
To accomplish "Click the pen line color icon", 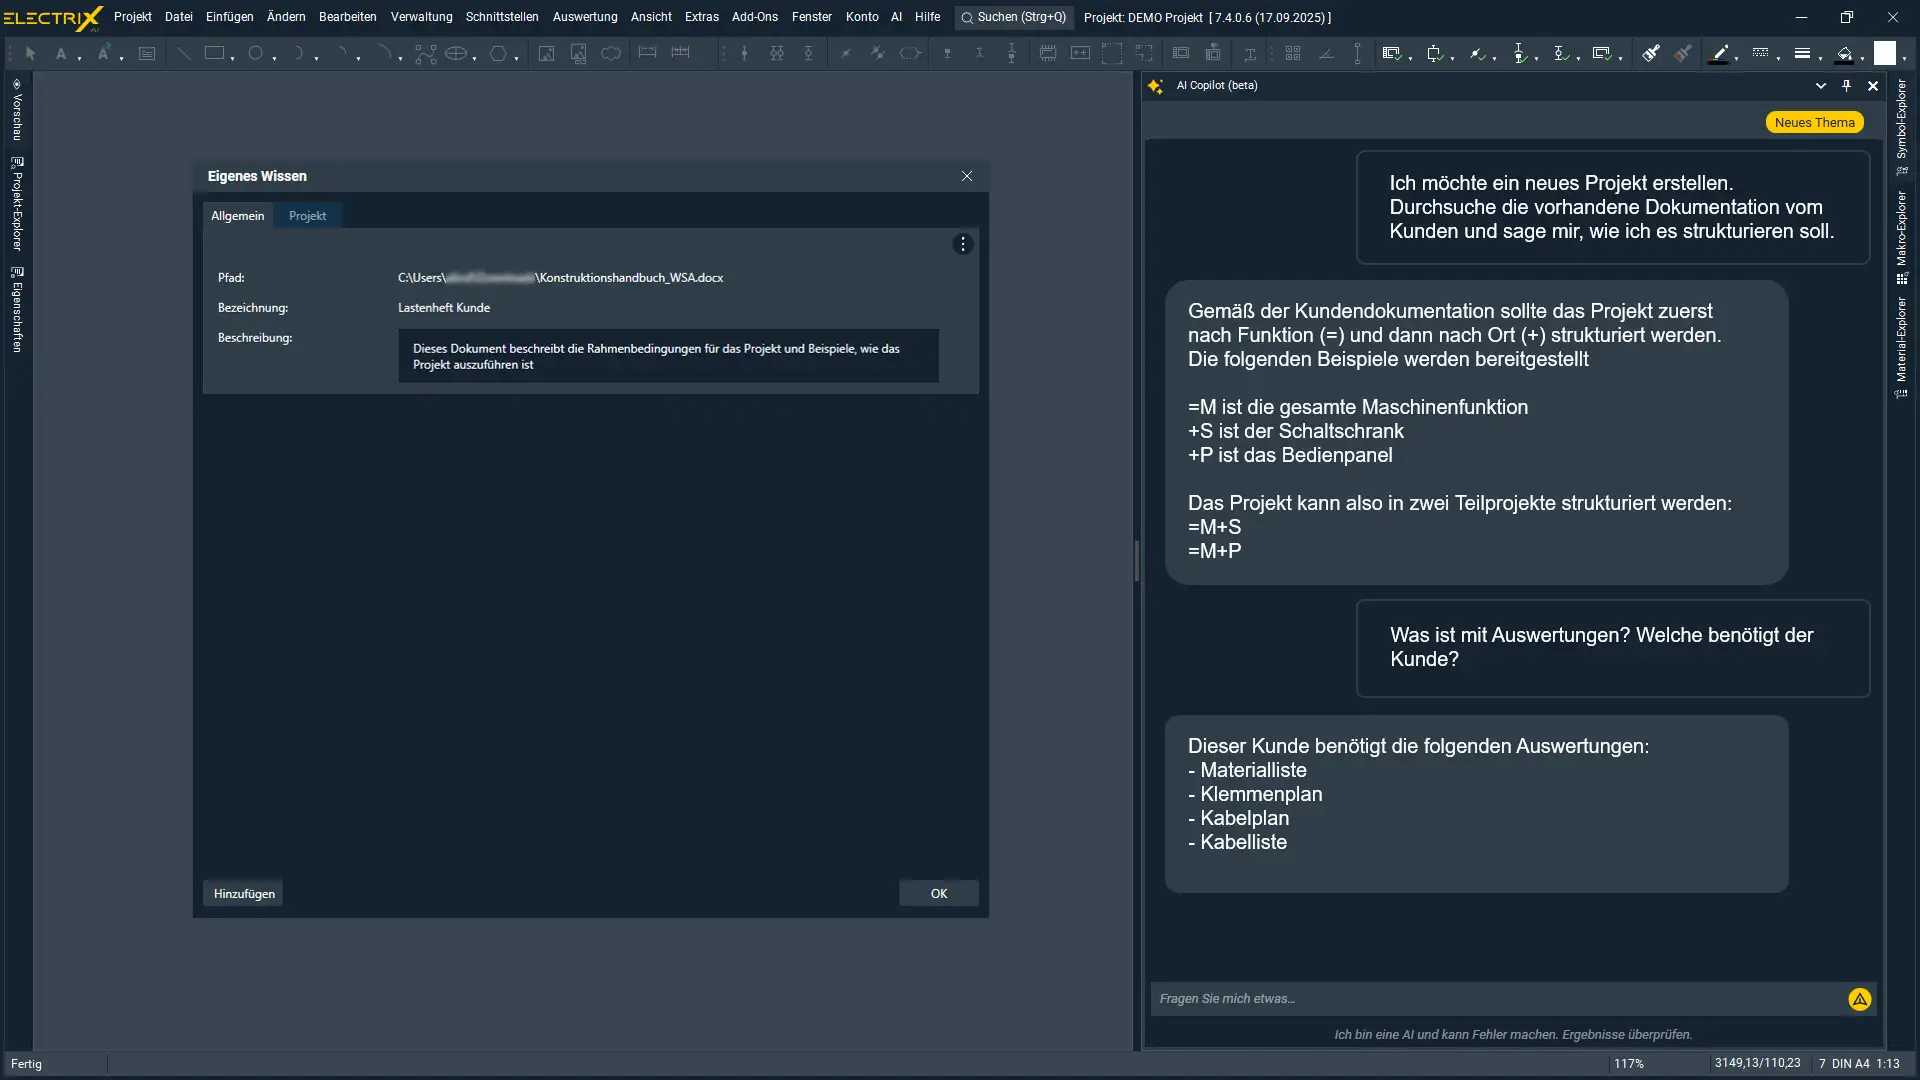I will [1719, 54].
